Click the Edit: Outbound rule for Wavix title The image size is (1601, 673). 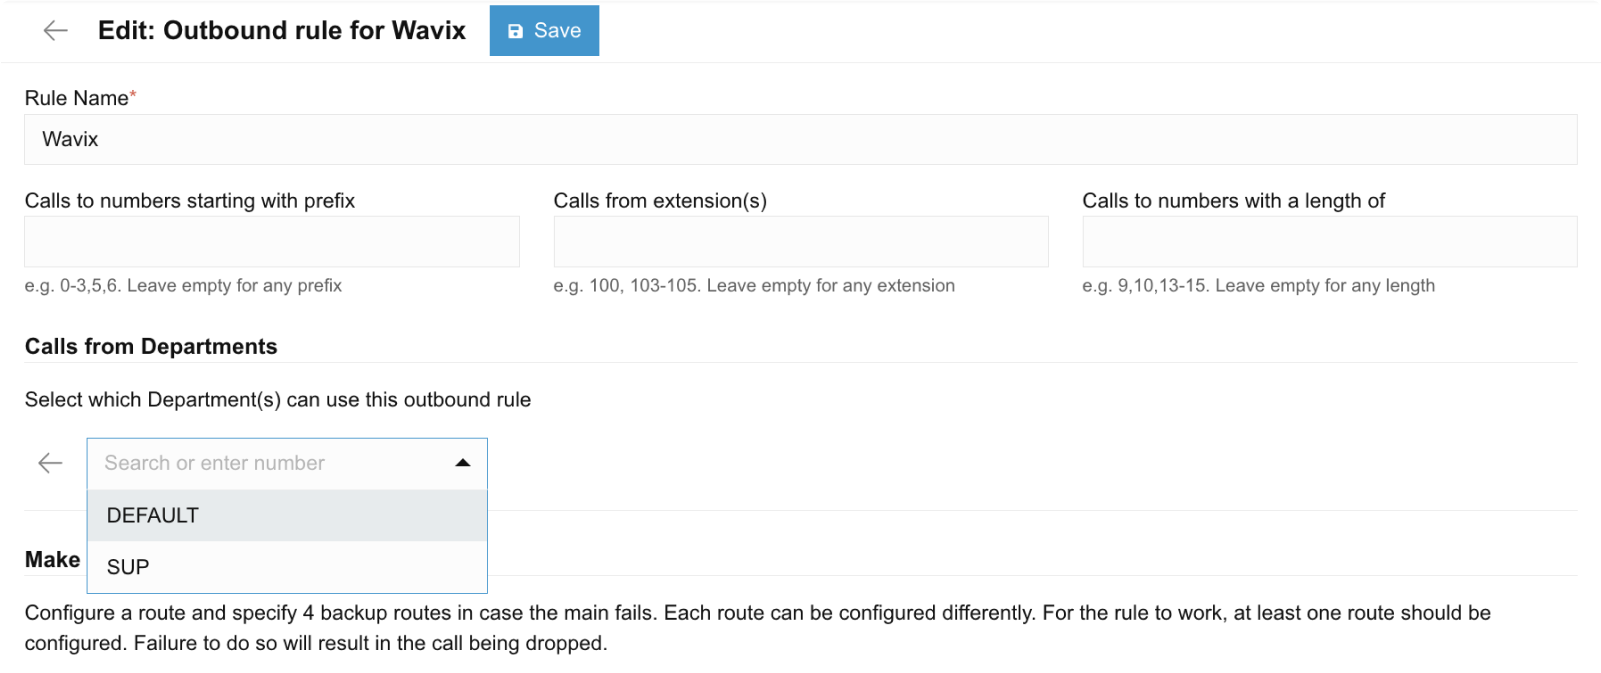coord(281,30)
